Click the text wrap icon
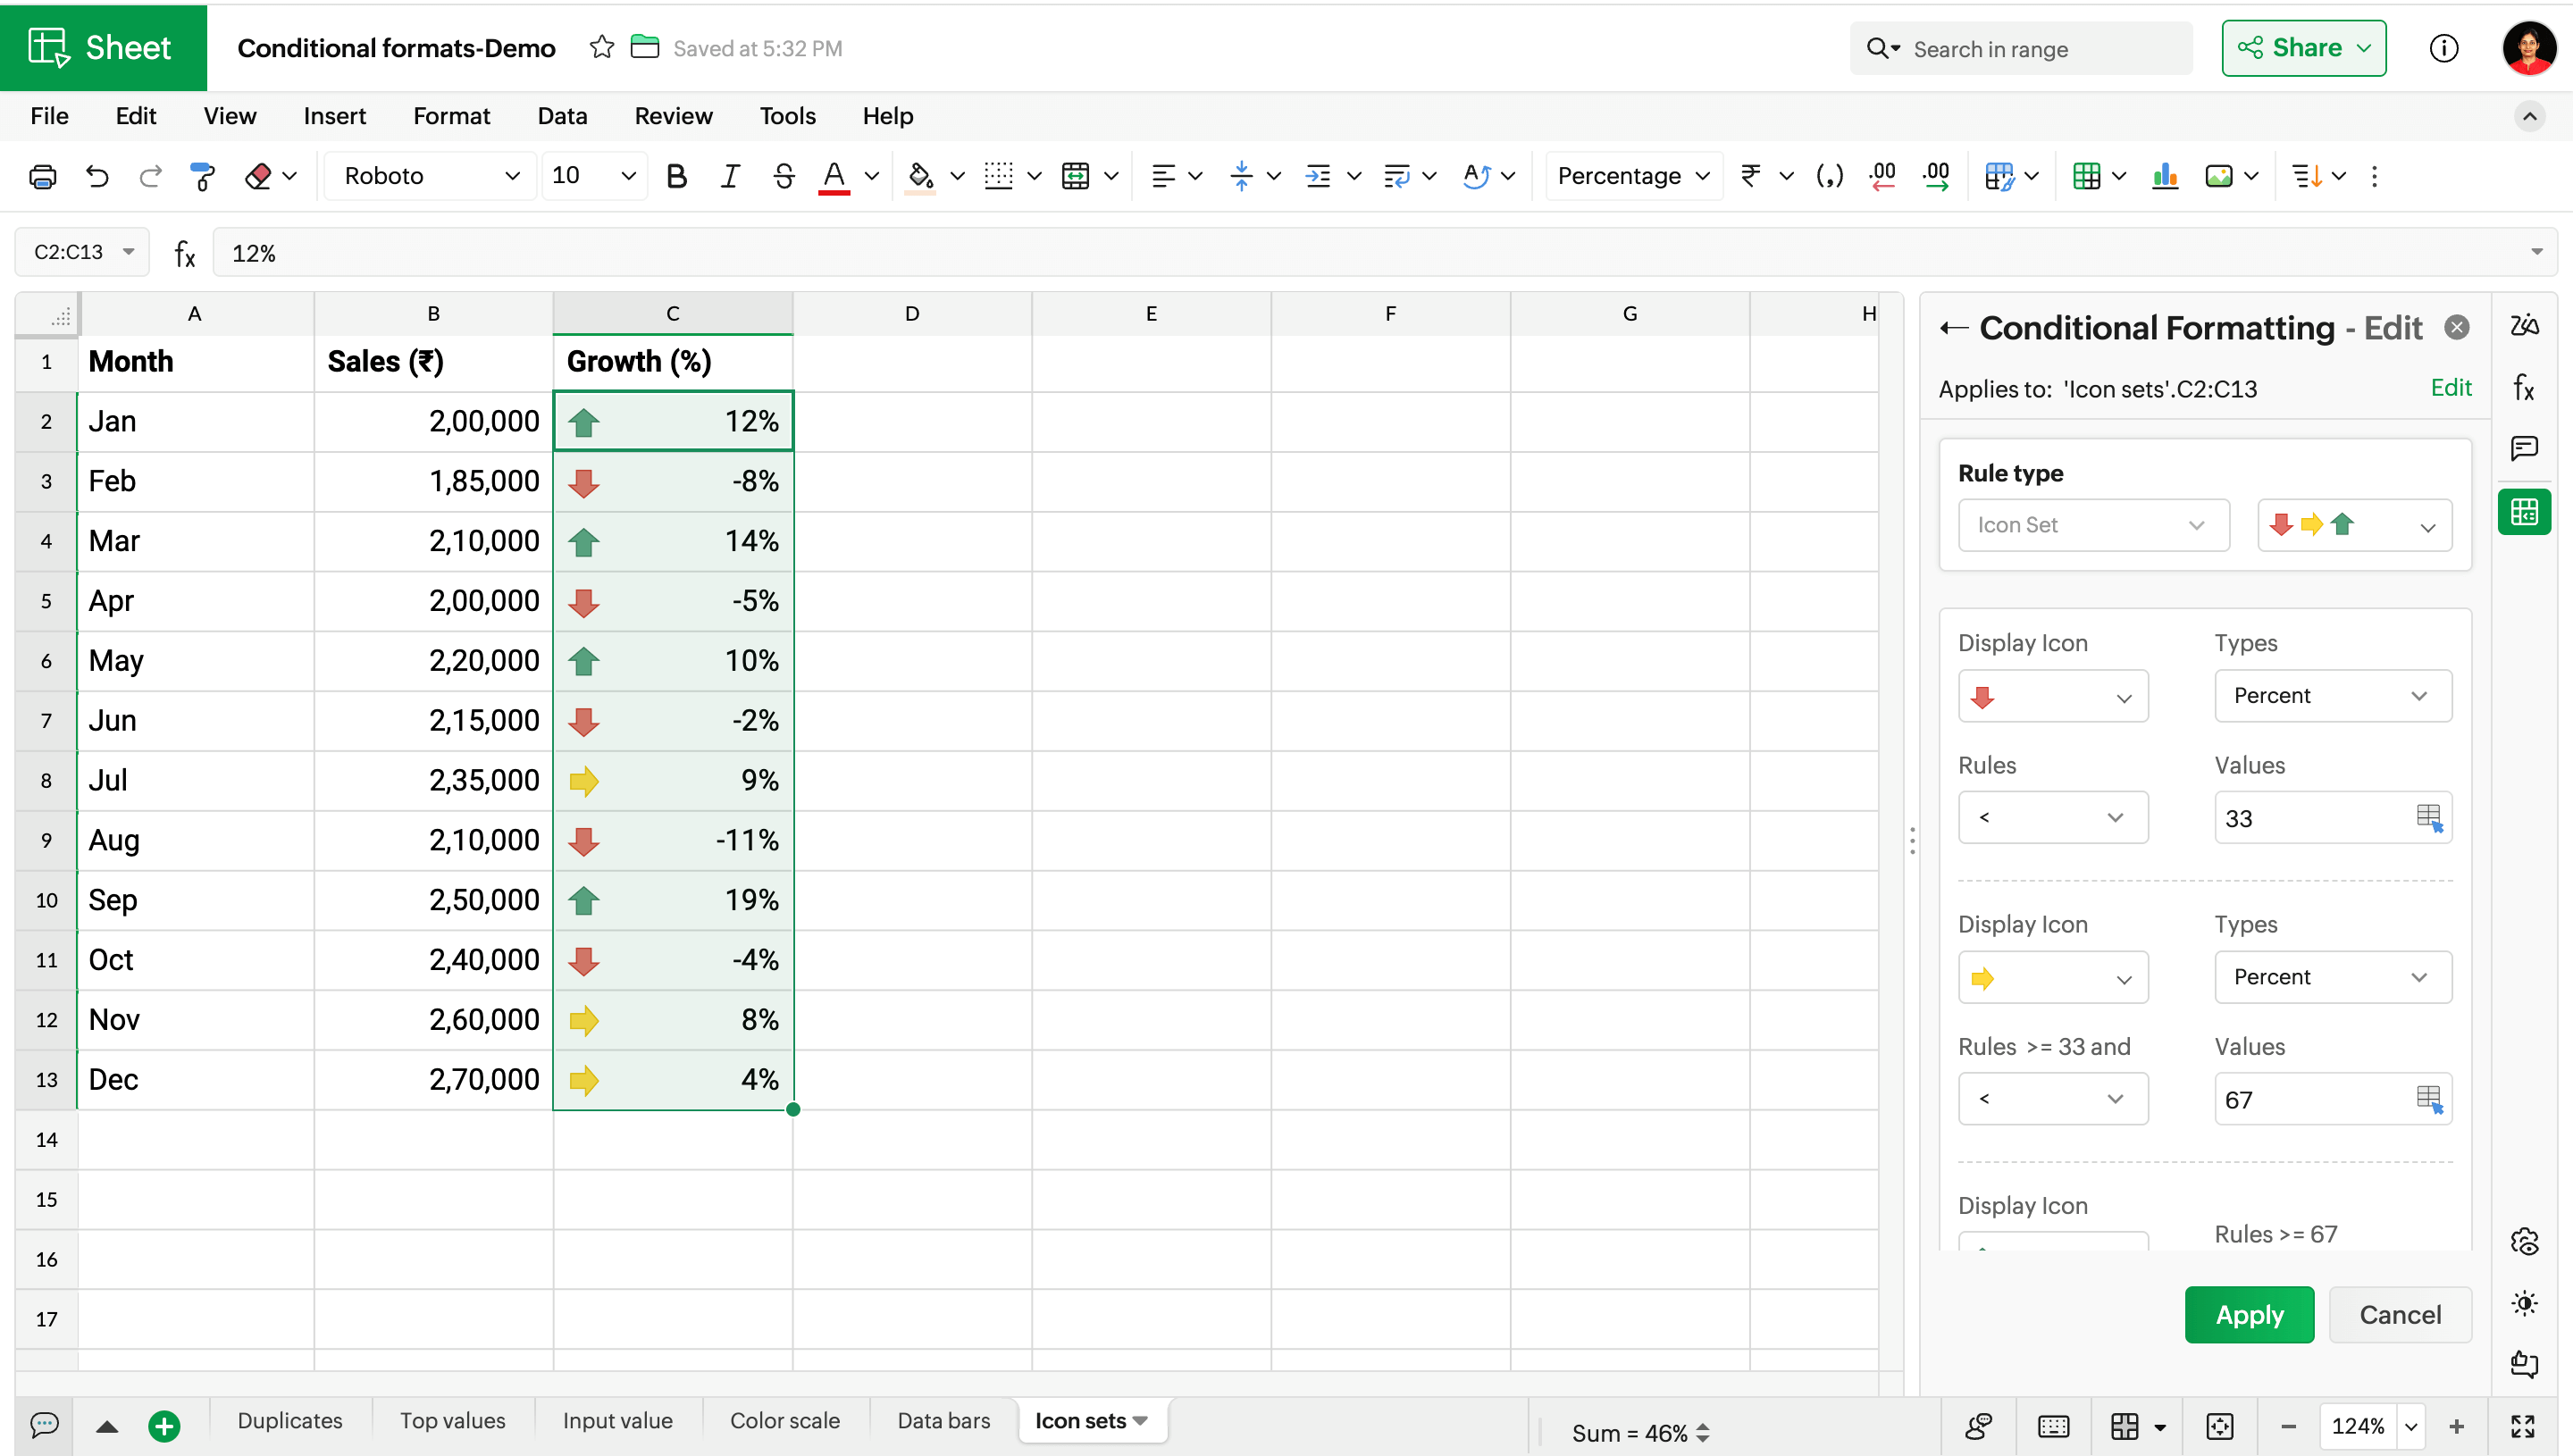The height and width of the screenshot is (1456, 2573). click(1396, 176)
